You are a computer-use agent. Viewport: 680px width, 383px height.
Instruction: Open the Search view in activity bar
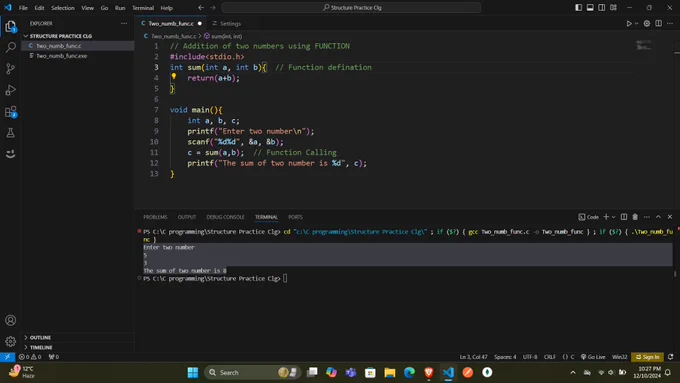(10, 47)
